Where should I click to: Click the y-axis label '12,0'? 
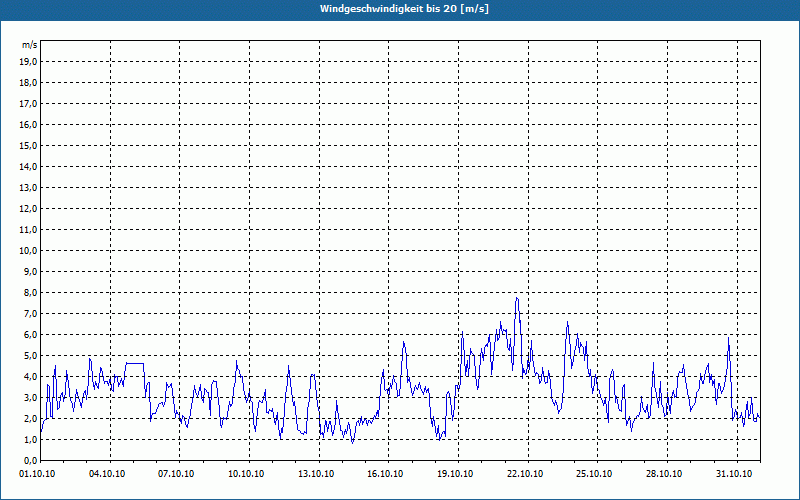pyautogui.click(x=29, y=209)
